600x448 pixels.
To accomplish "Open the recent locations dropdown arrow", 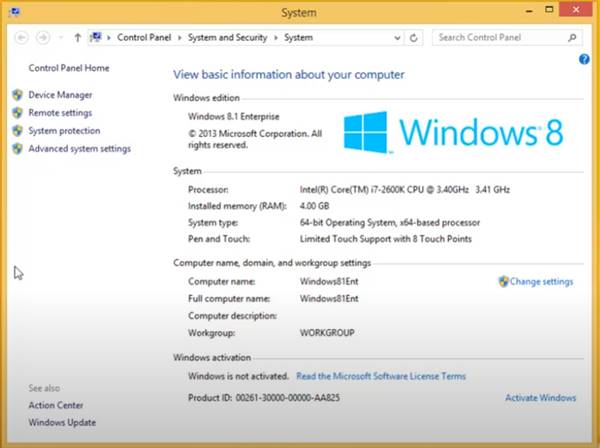I will pos(61,37).
